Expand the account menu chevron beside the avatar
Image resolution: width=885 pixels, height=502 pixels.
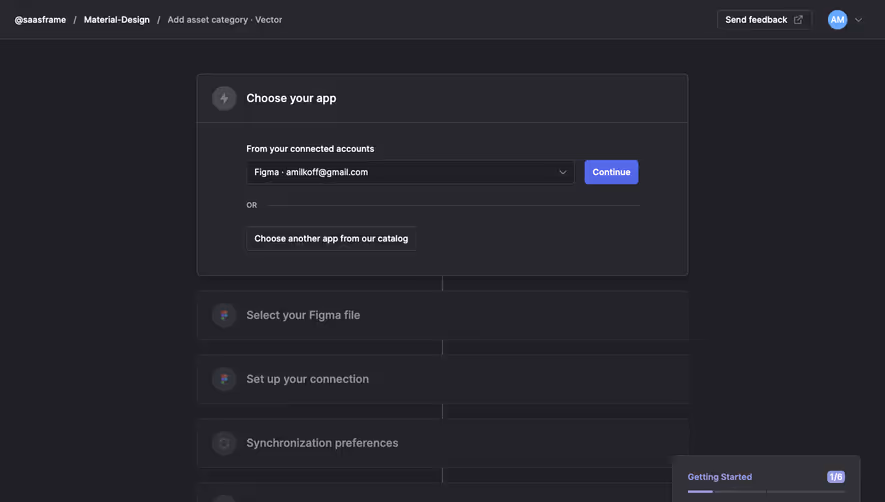point(858,20)
